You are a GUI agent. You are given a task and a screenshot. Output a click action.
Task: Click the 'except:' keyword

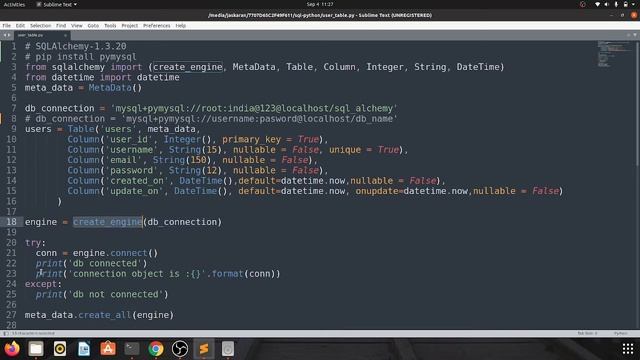pyautogui.click(x=43, y=284)
